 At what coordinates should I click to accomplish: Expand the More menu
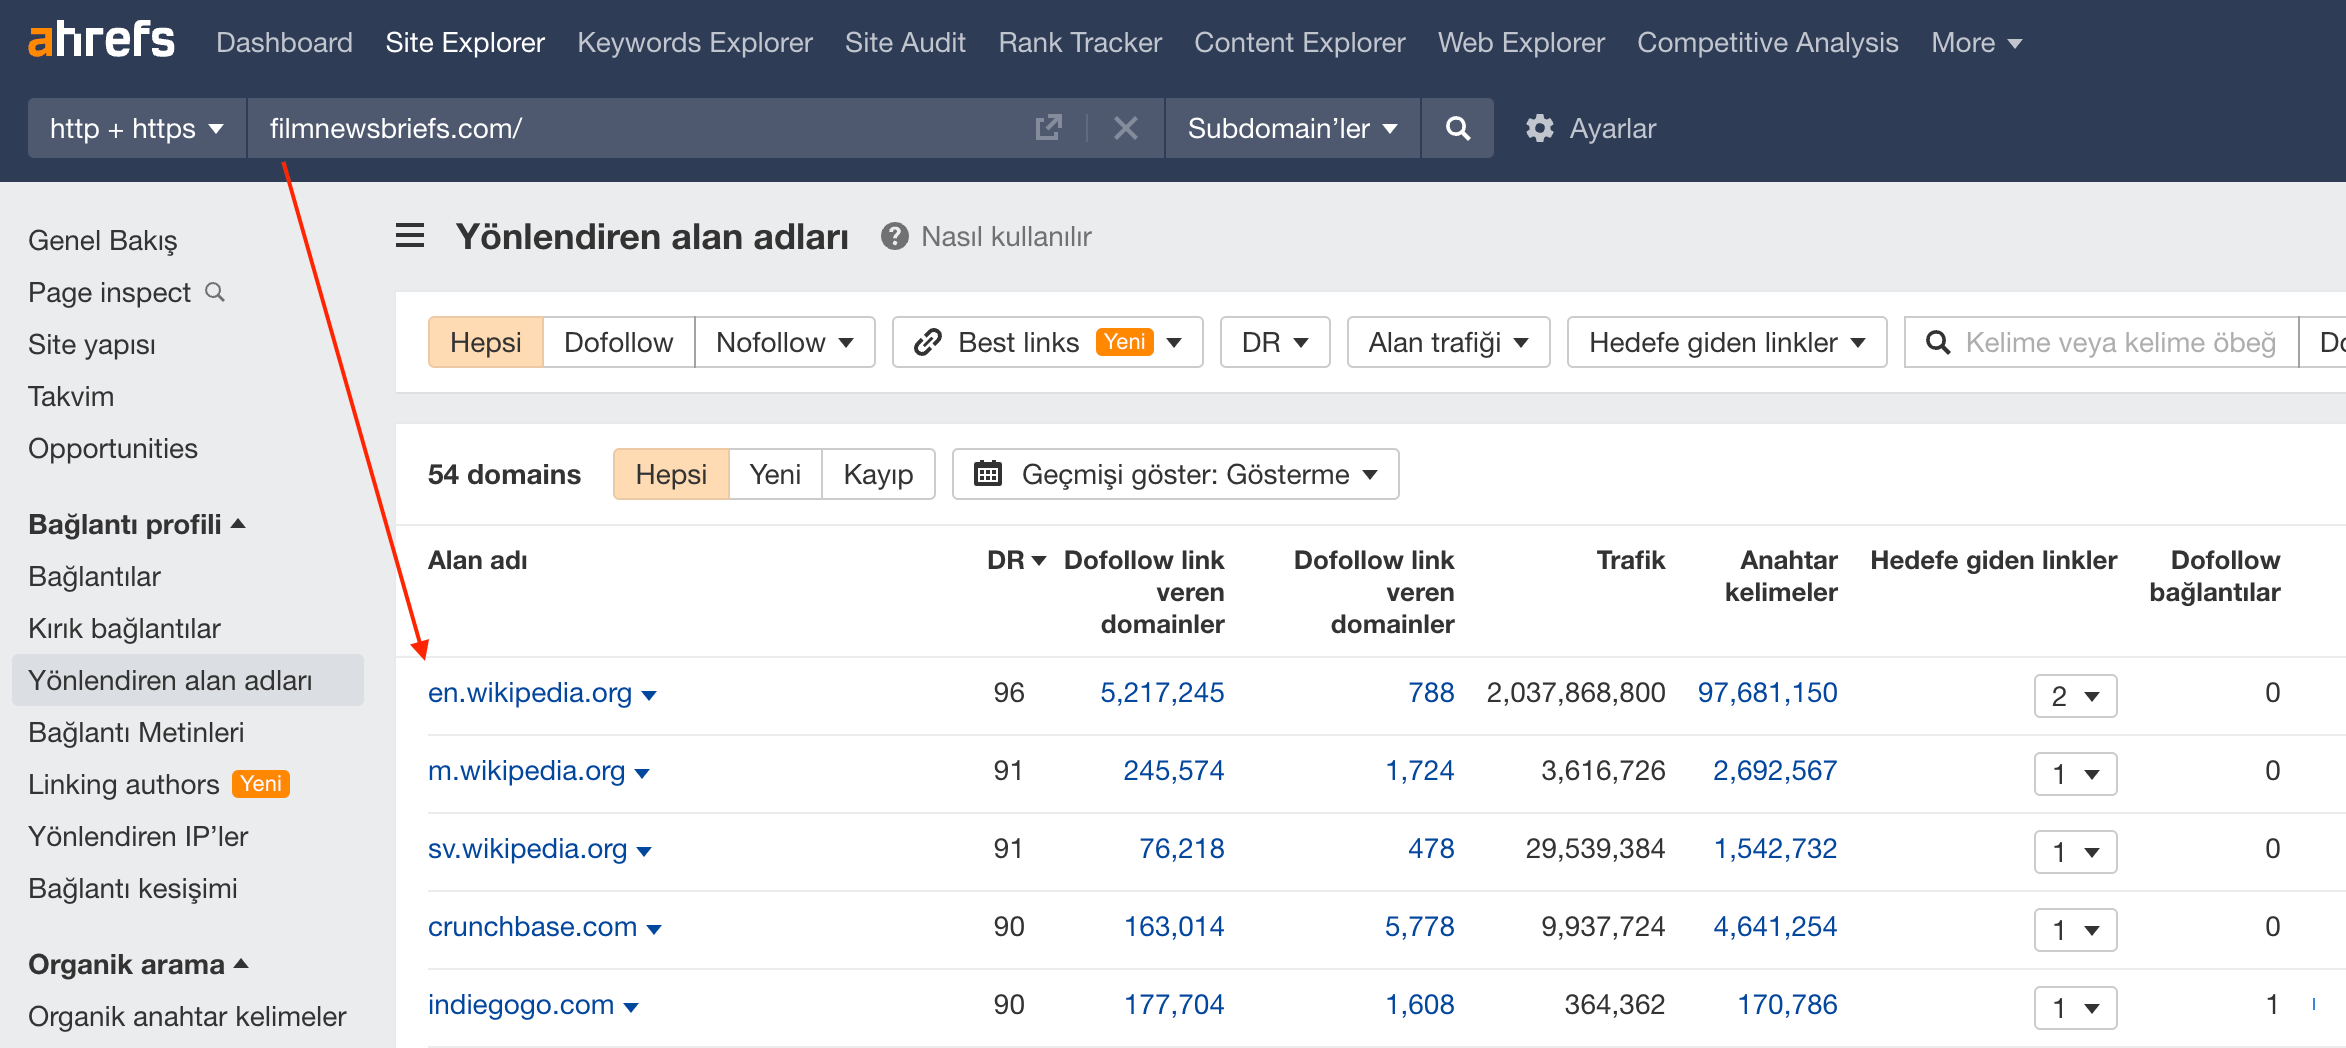click(x=1977, y=42)
